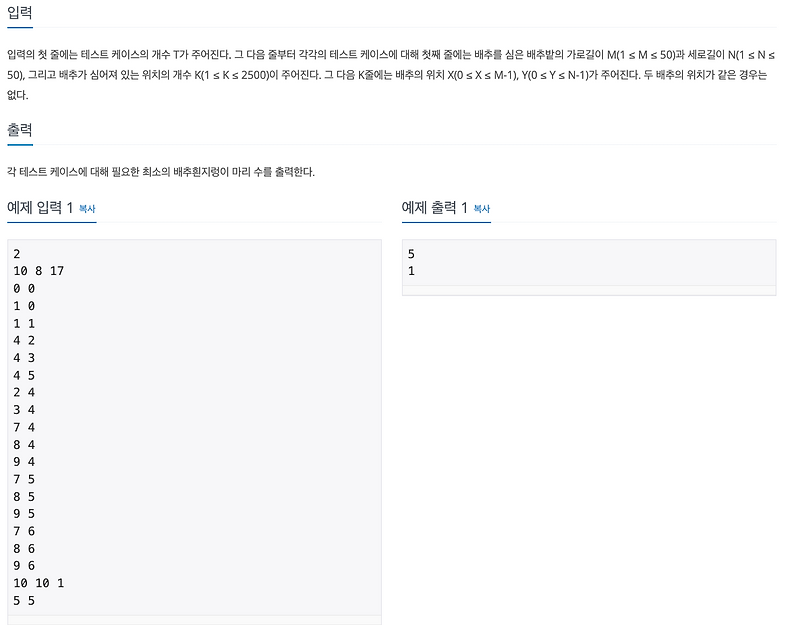The image size is (800, 625).
Task: Click the 예제 입력 1 heading
Action: click(x=40, y=208)
